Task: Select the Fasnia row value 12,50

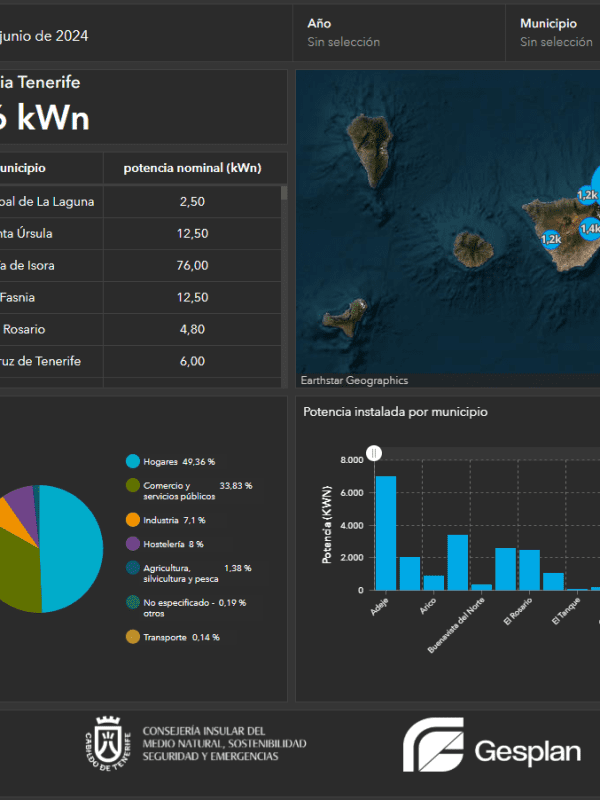Action: click(x=192, y=297)
